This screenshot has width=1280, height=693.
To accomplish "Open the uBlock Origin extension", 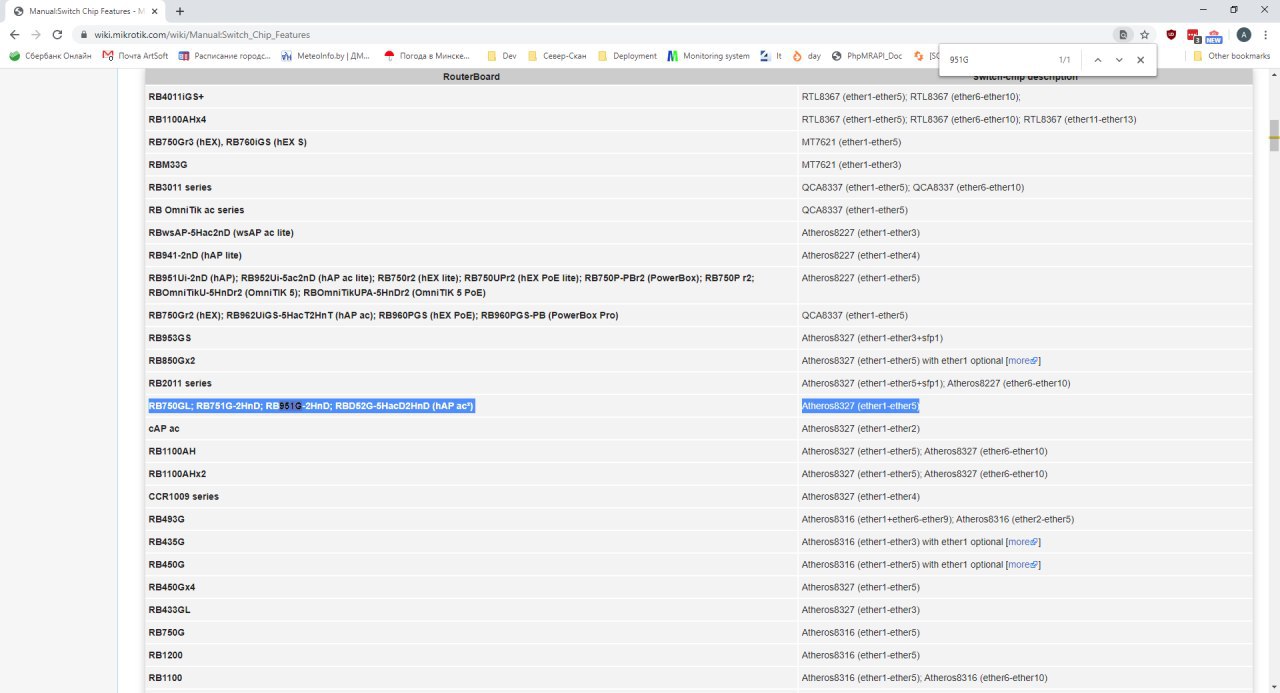I will coord(1171,34).
